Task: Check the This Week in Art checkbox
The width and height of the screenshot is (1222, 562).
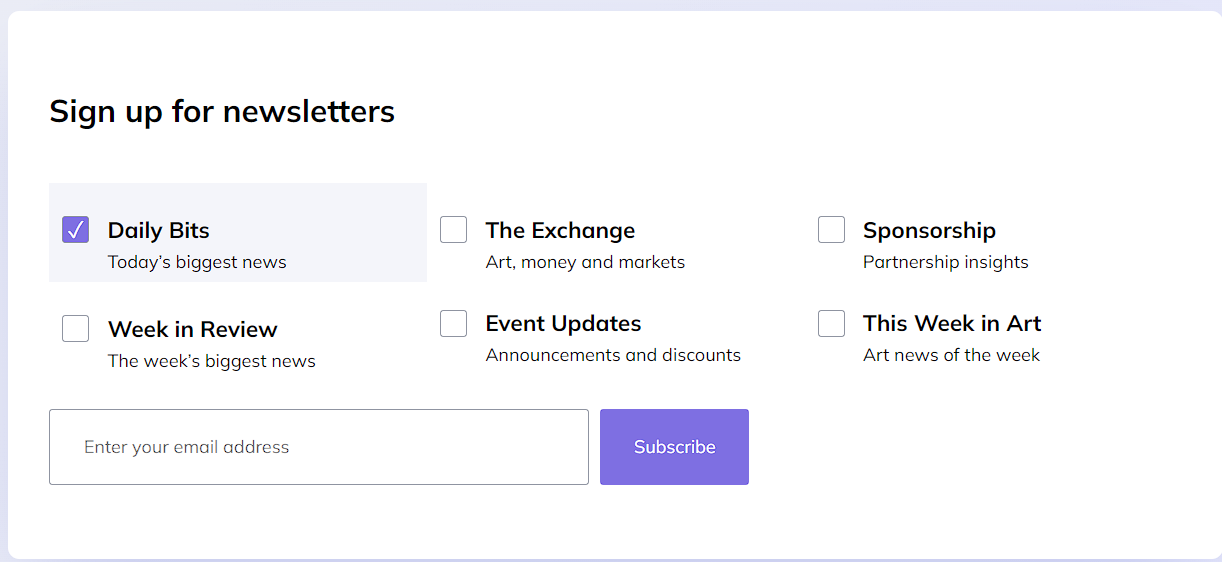Action: [x=831, y=323]
